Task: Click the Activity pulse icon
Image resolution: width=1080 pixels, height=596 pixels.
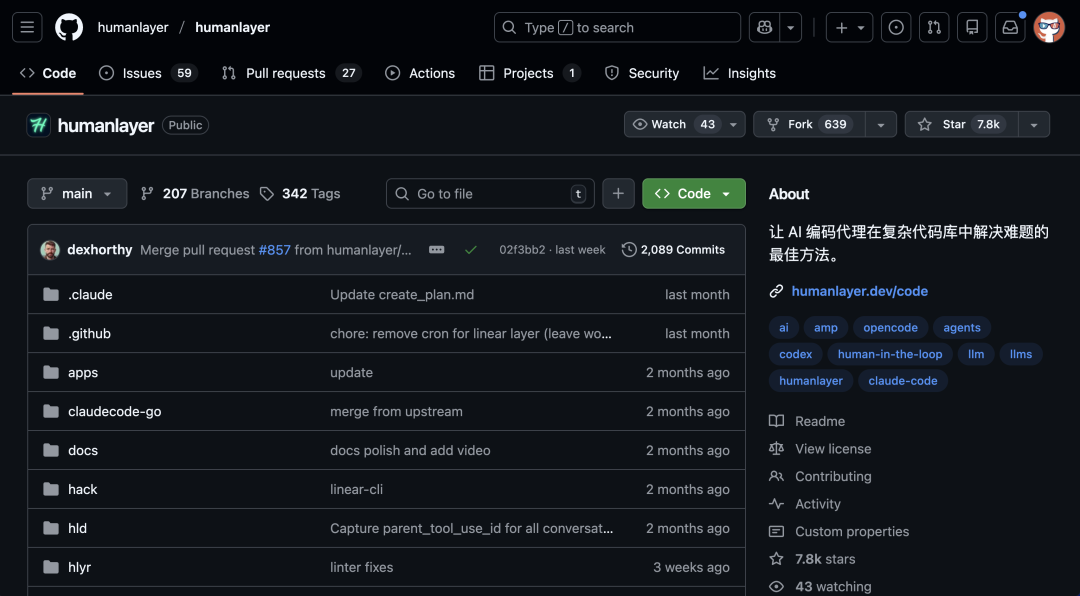Action: (776, 504)
